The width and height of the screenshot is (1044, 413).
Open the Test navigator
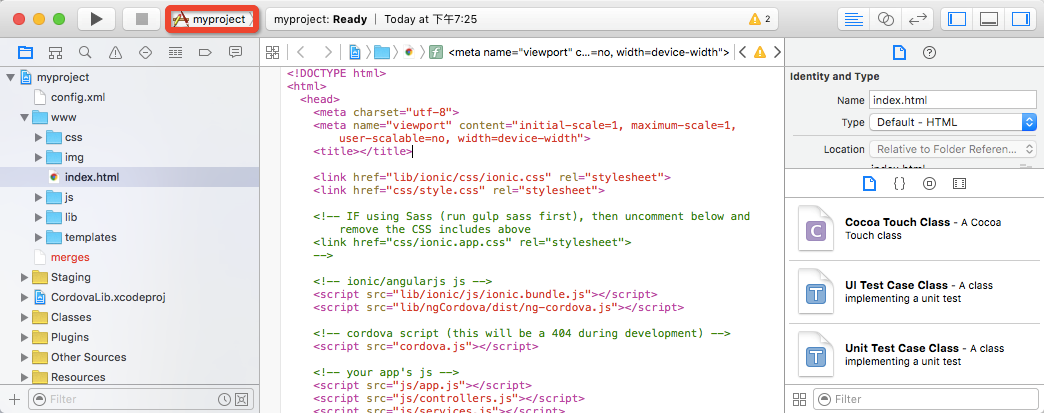(145, 52)
